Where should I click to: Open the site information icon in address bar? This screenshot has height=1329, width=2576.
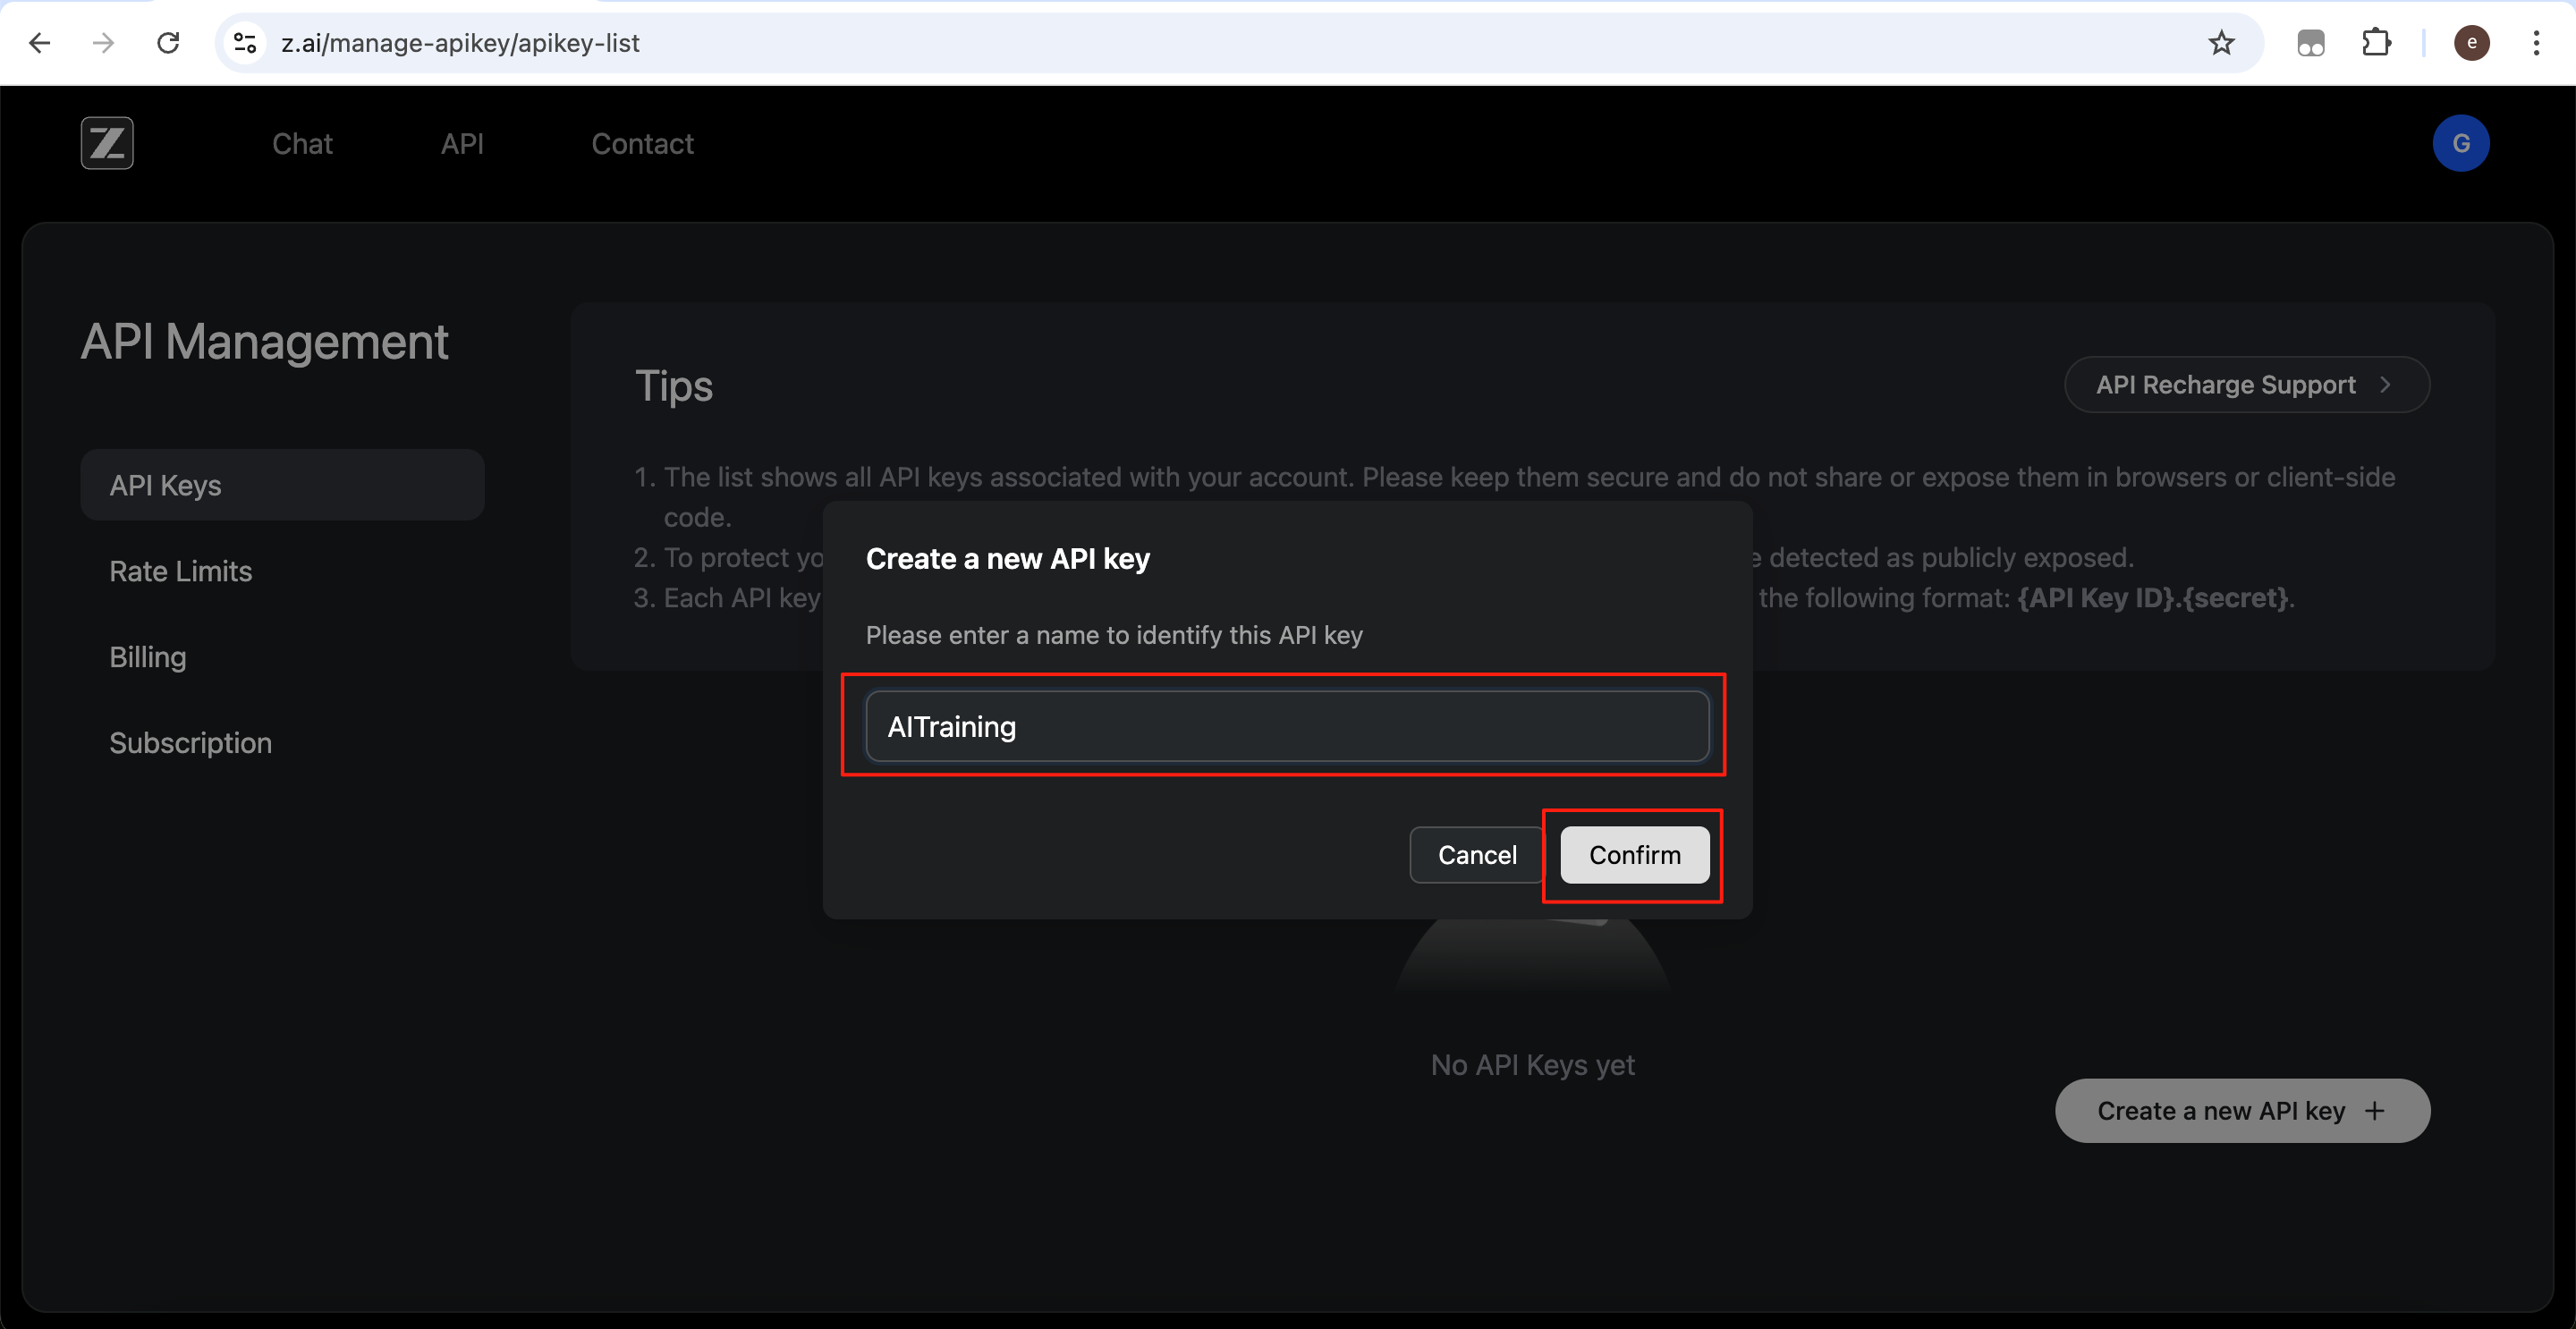(245, 43)
